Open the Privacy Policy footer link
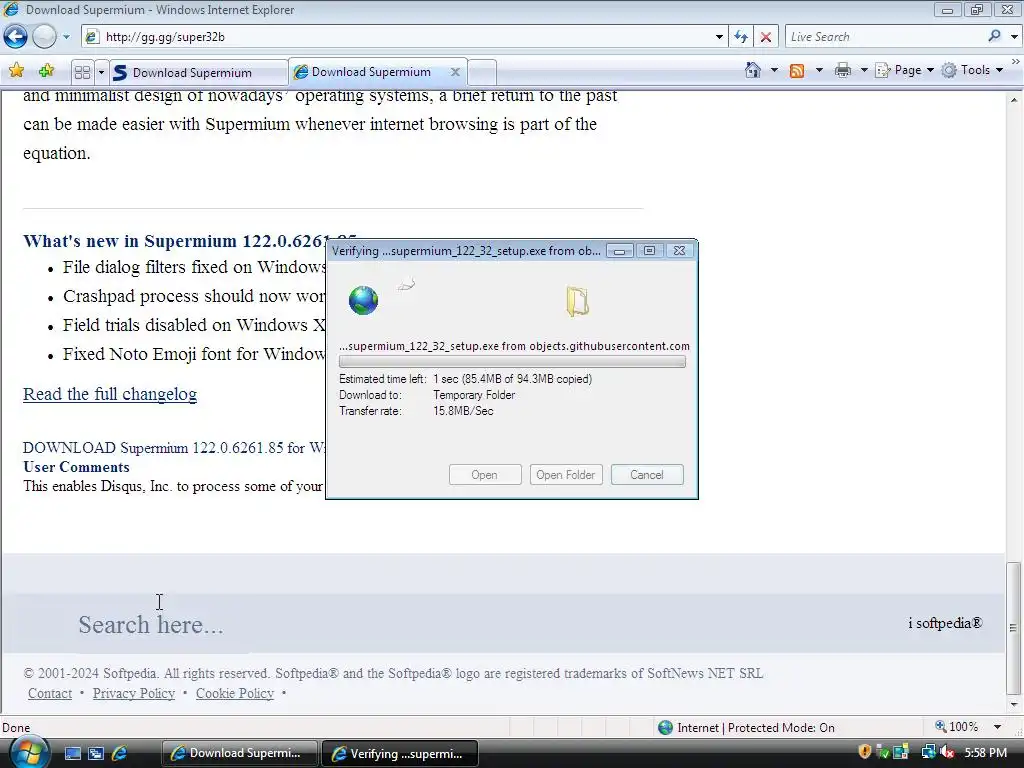The image size is (1024, 768). [x=134, y=694]
